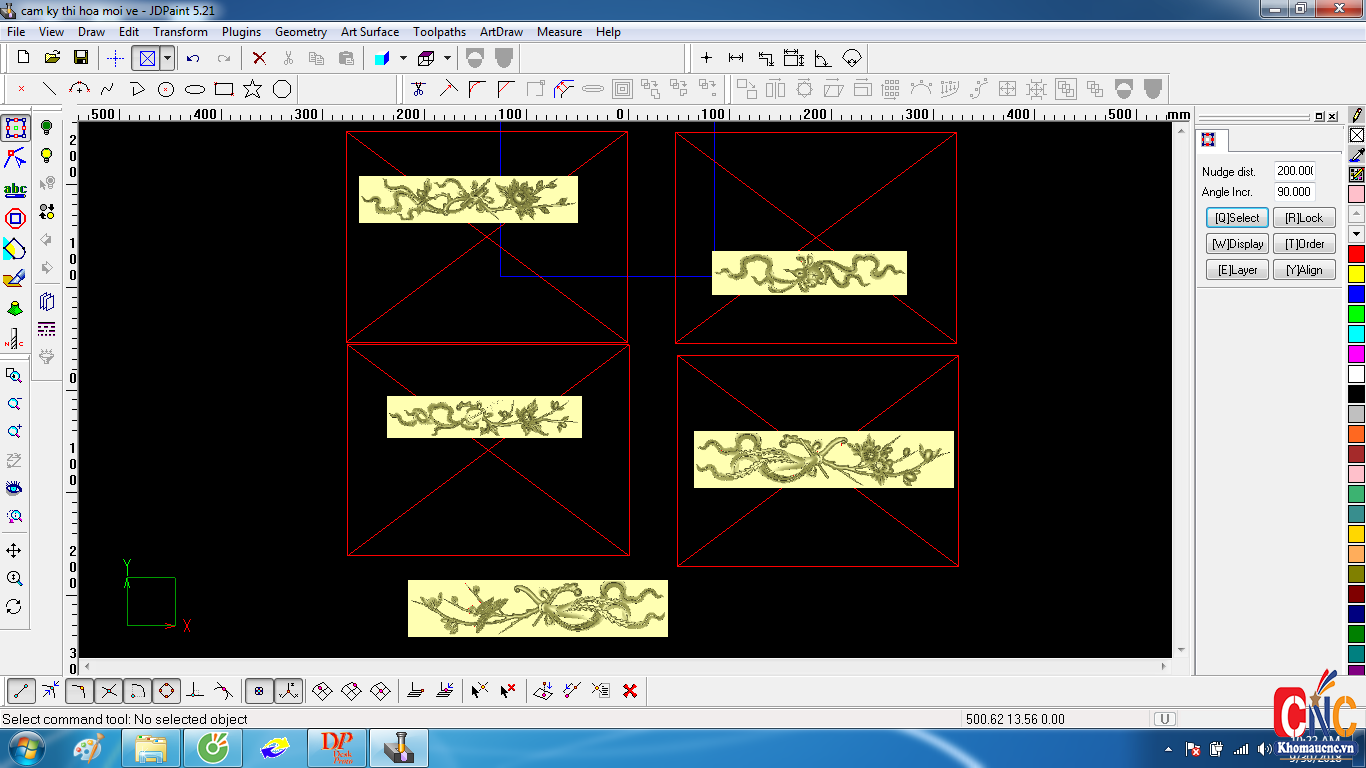Image resolution: width=1366 pixels, height=768 pixels.
Task: Open the Toolpaths menu
Action: [439, 32]
